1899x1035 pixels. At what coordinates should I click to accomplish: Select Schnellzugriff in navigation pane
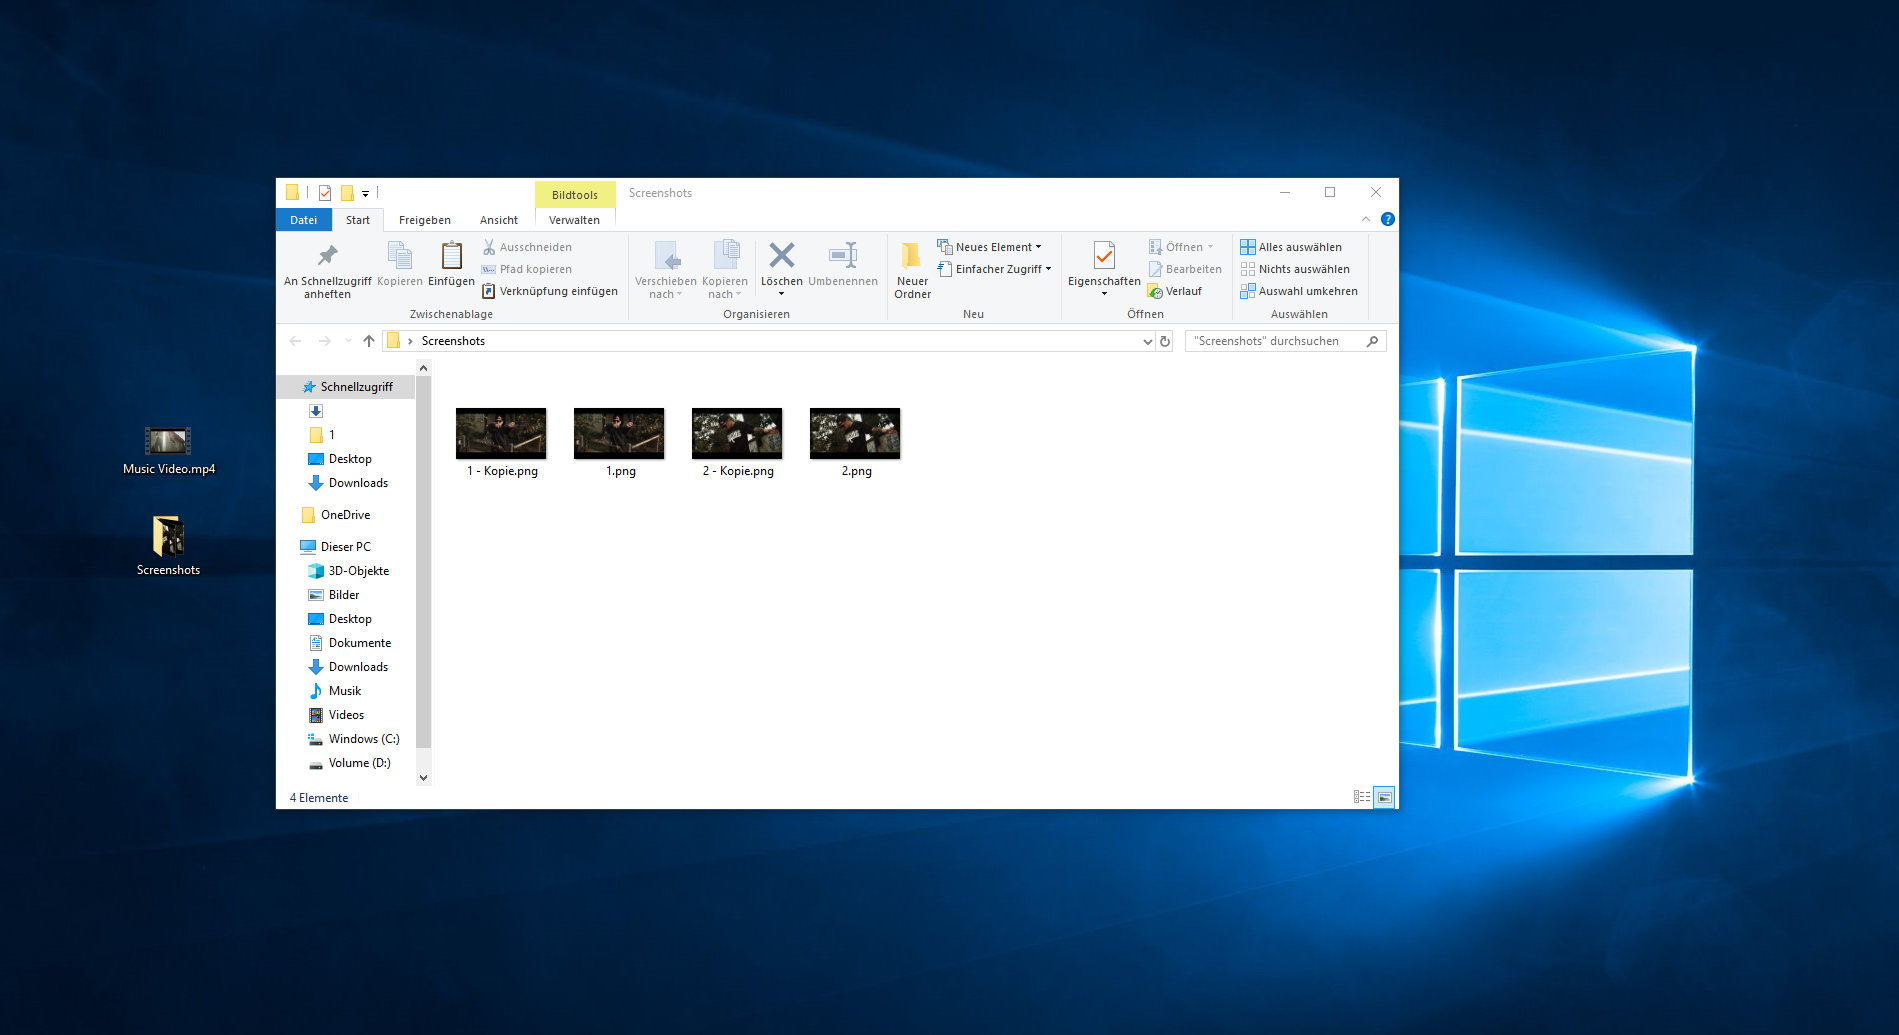[346, 387]
